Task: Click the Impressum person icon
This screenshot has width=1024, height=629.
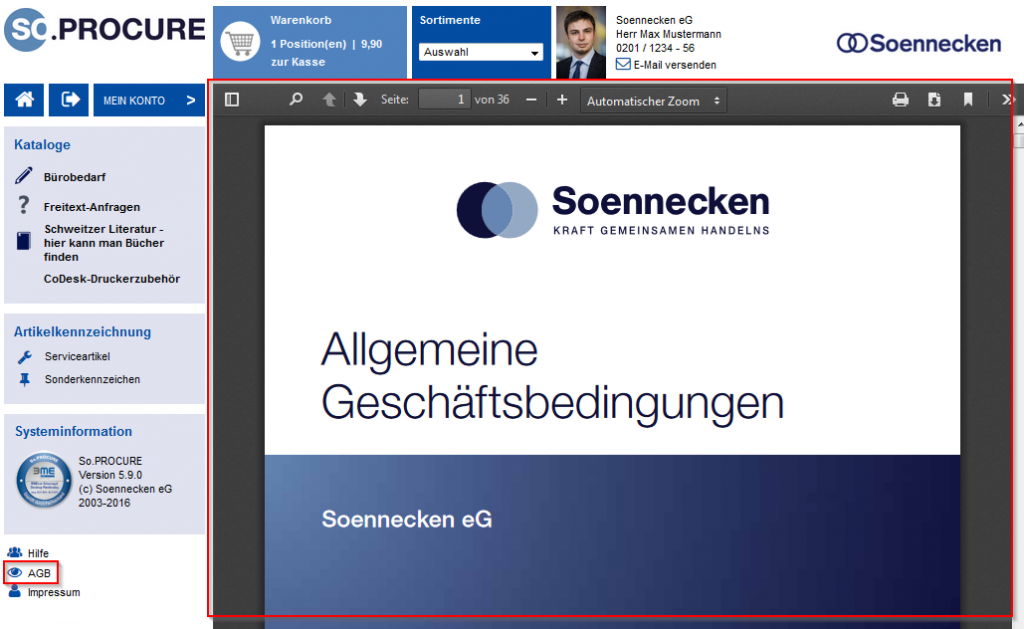Action: click(x=14, y=592)
